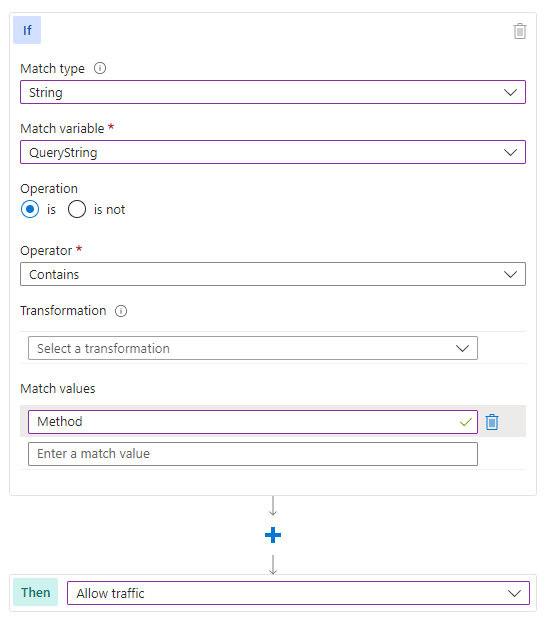The height and width of the screenshot is (623, 551).
Task: Open the Allow traffic action dropdown
Action: pos(298,593)
